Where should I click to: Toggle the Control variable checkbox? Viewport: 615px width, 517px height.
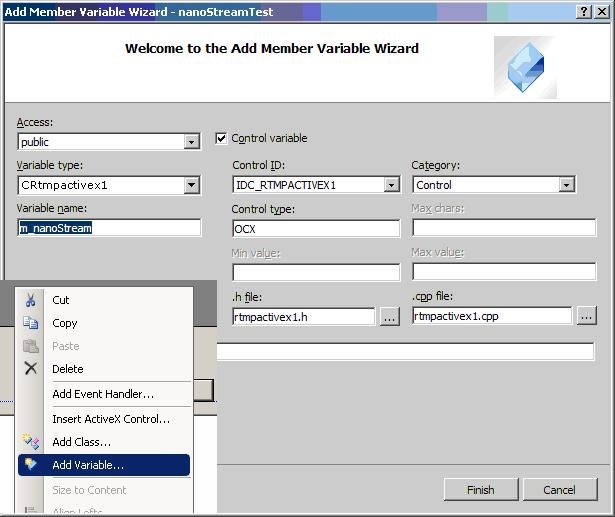coord(222,139)
